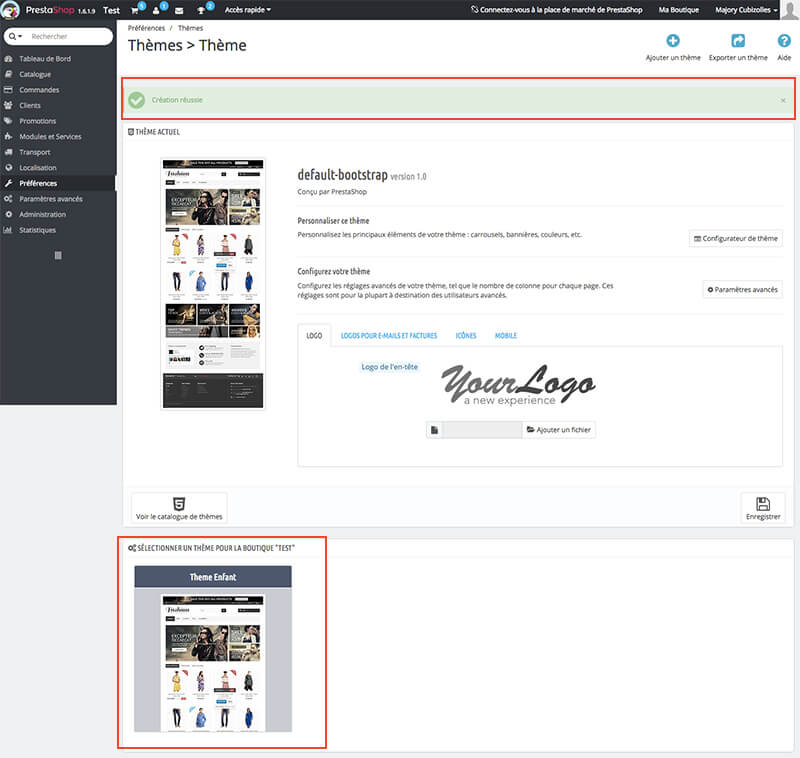Collapse the sidebar menu with bottom toggle

pyautogui.click(x=58, y=256)
